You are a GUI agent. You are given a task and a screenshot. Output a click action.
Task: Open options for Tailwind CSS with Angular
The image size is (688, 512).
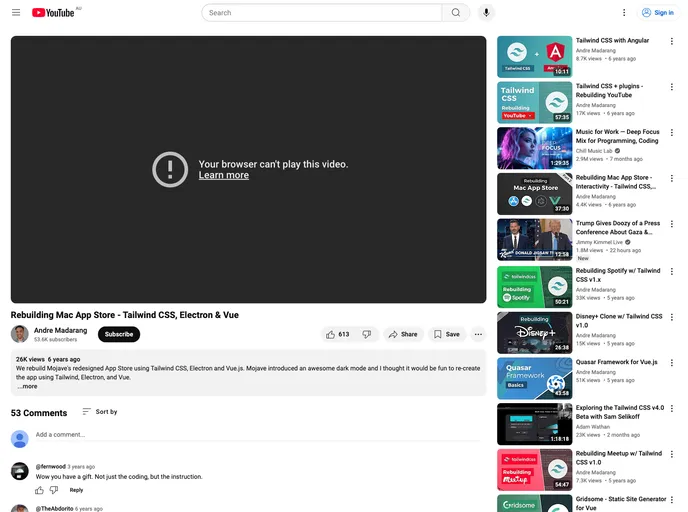[x=672, y=41]
